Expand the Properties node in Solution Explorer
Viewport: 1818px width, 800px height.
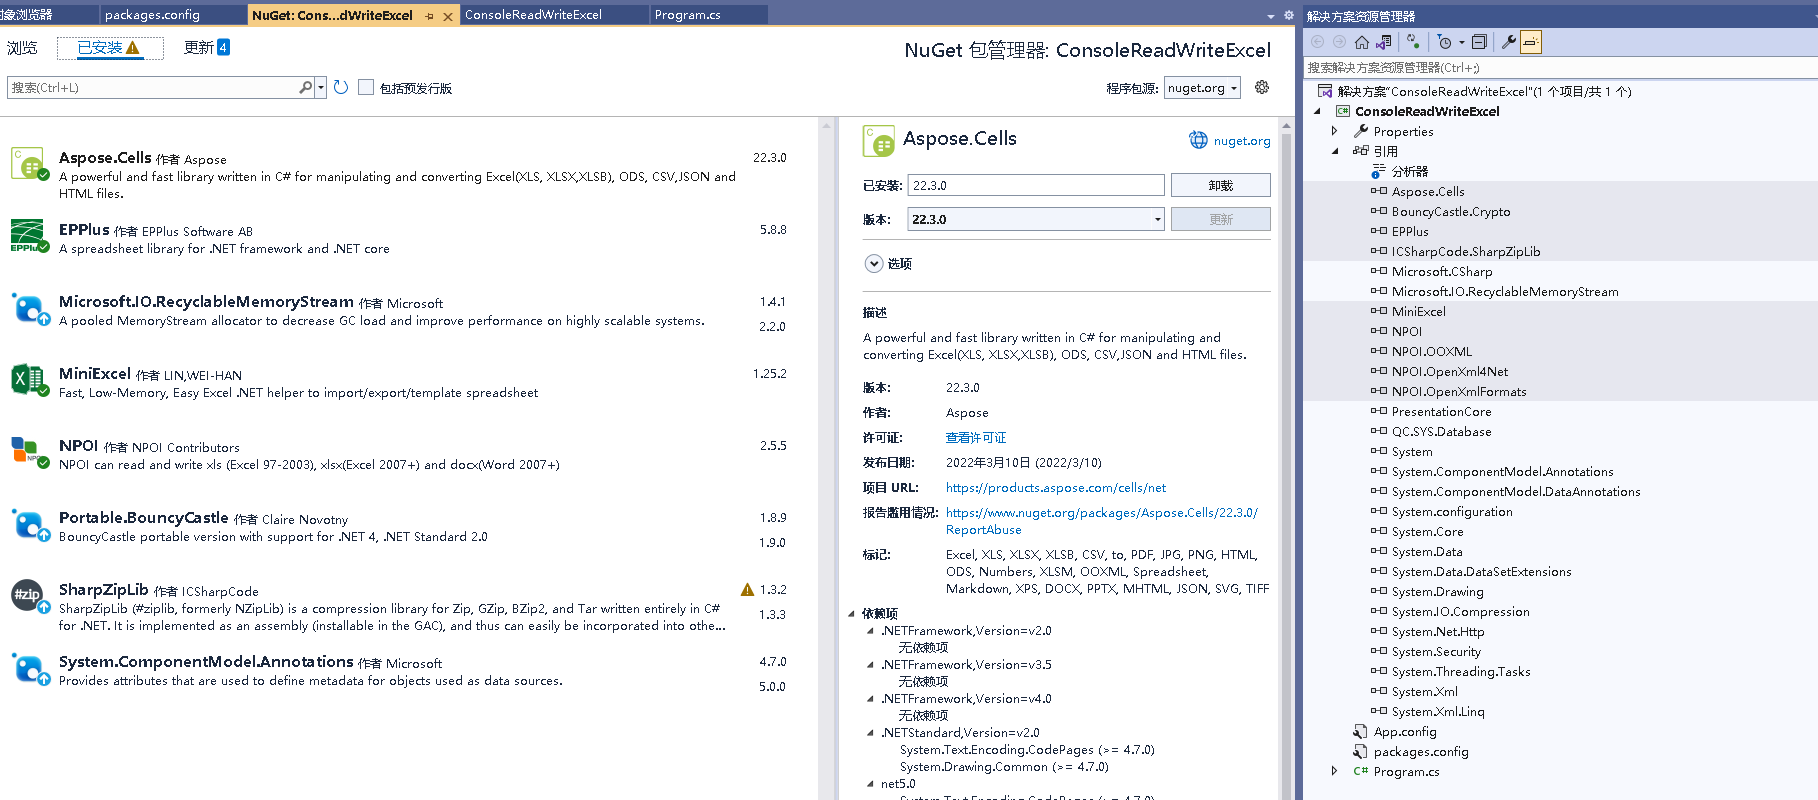point(1334,131)
